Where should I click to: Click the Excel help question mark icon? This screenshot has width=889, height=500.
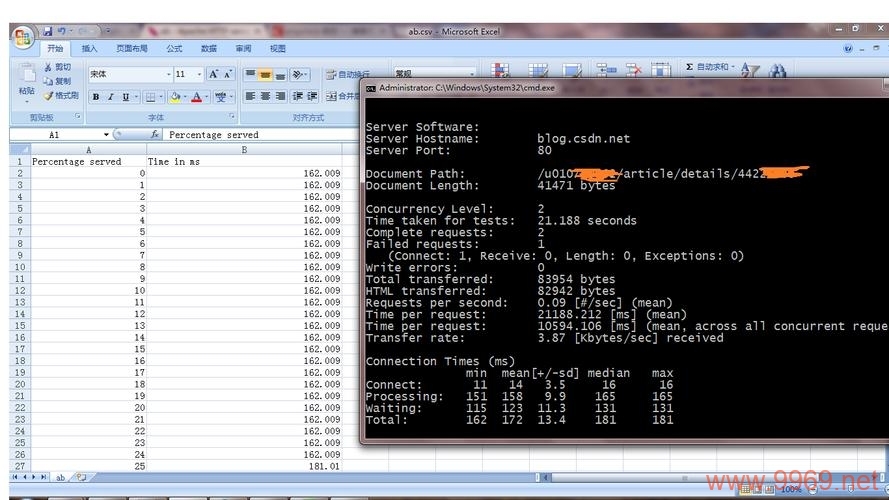(848, 49)
